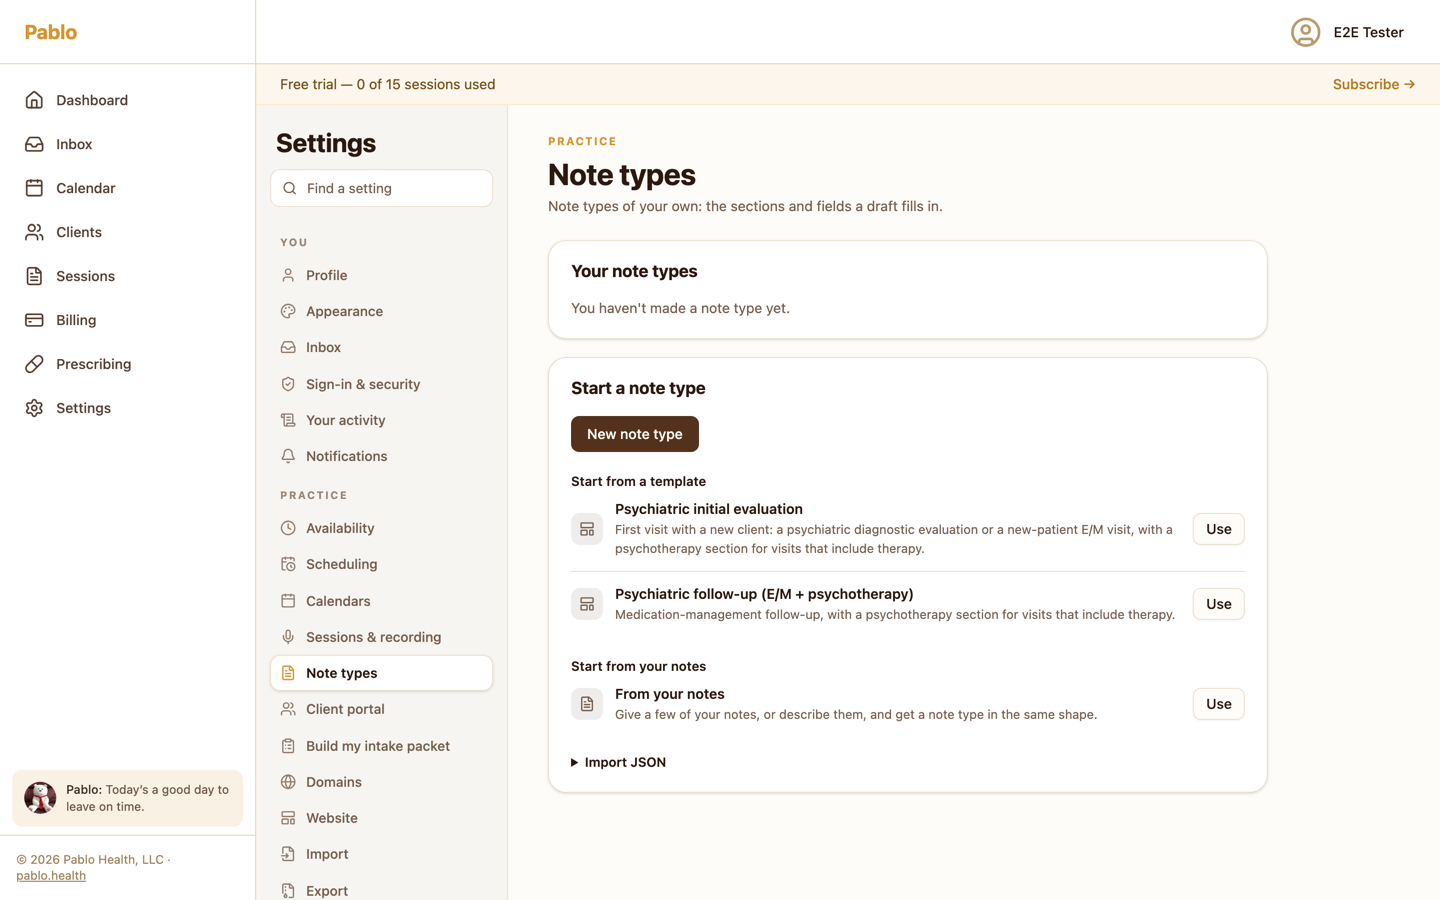Click the Sign-in & security shield icon
Viewport: 1440px width, 900px height.
tap(288, 384)
